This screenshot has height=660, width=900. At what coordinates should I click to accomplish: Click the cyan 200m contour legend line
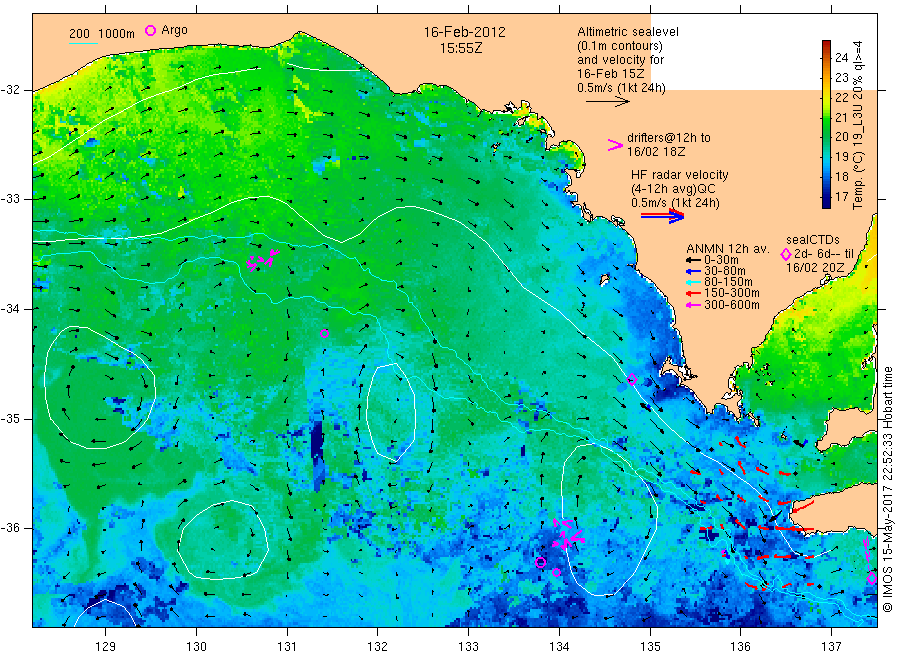coord(83,43)
